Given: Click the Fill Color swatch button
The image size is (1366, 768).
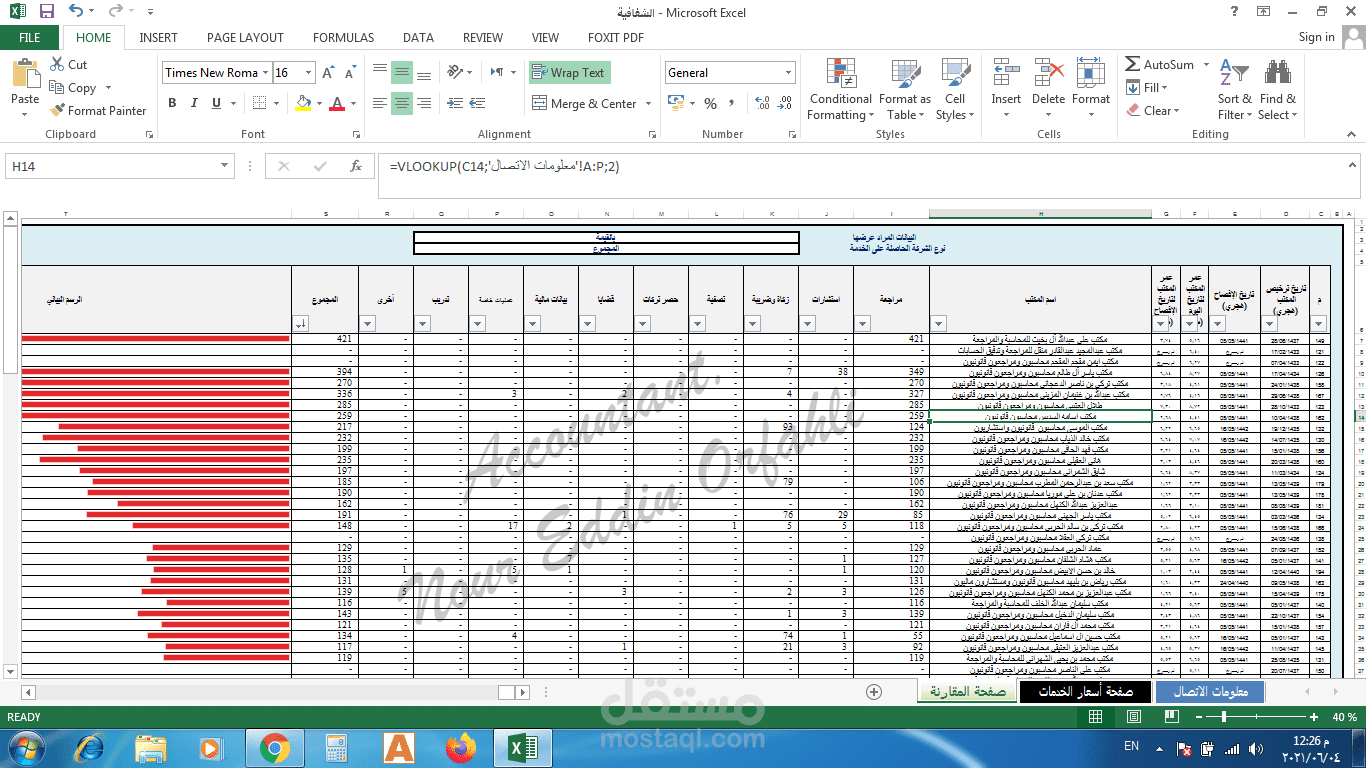Looking at the screenshot, I should click(x=303, y=103).
